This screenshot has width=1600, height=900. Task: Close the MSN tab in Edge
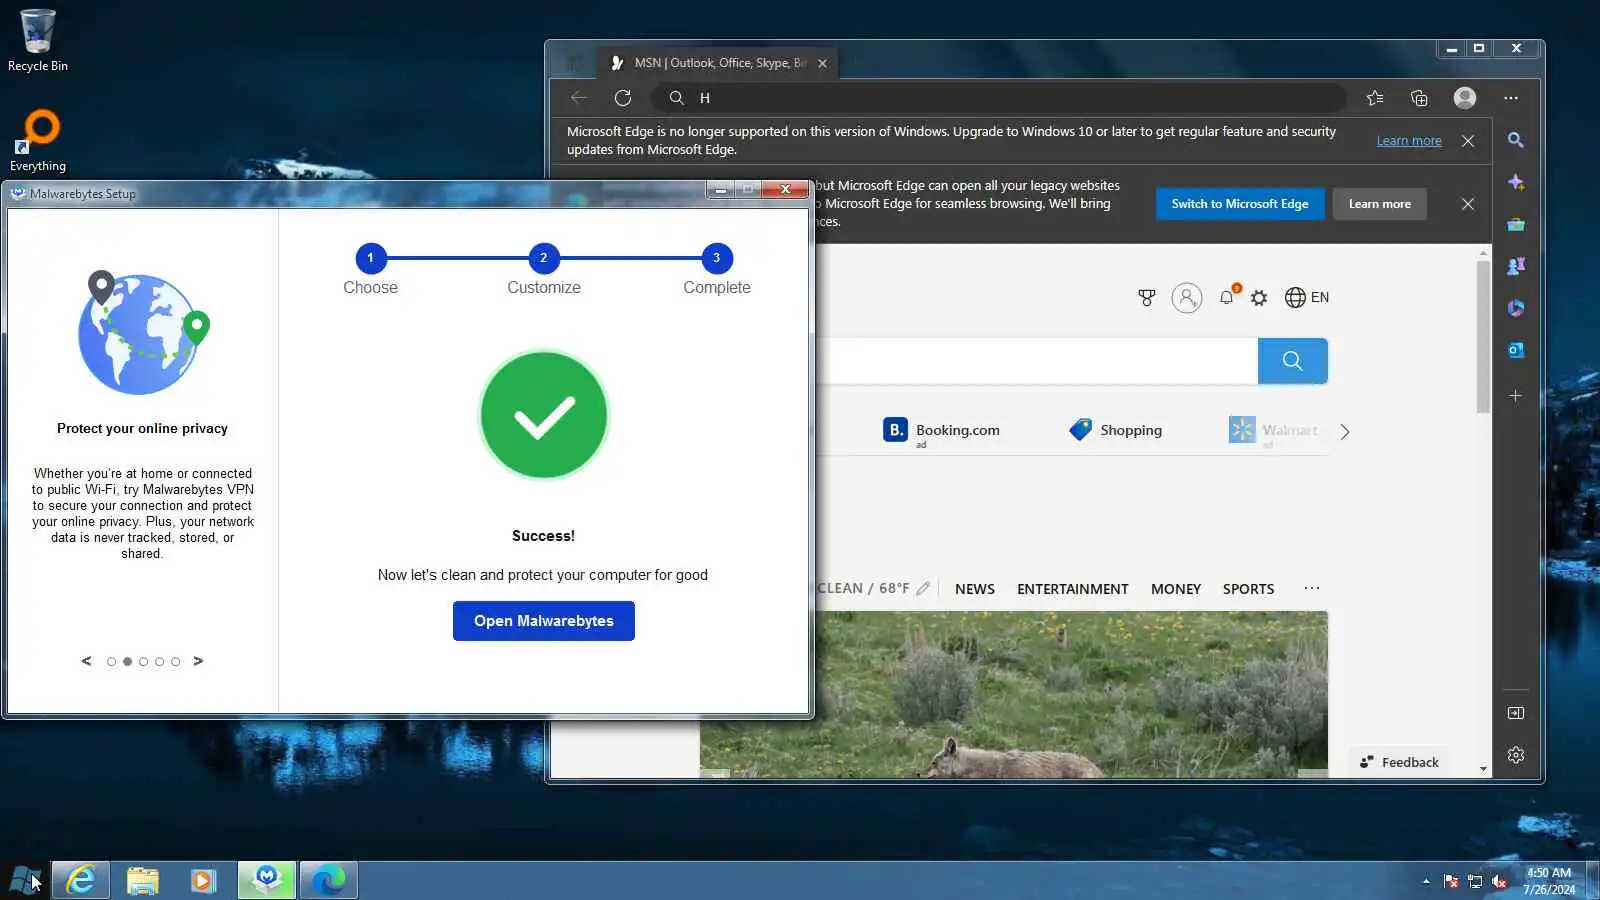(822, 63)
